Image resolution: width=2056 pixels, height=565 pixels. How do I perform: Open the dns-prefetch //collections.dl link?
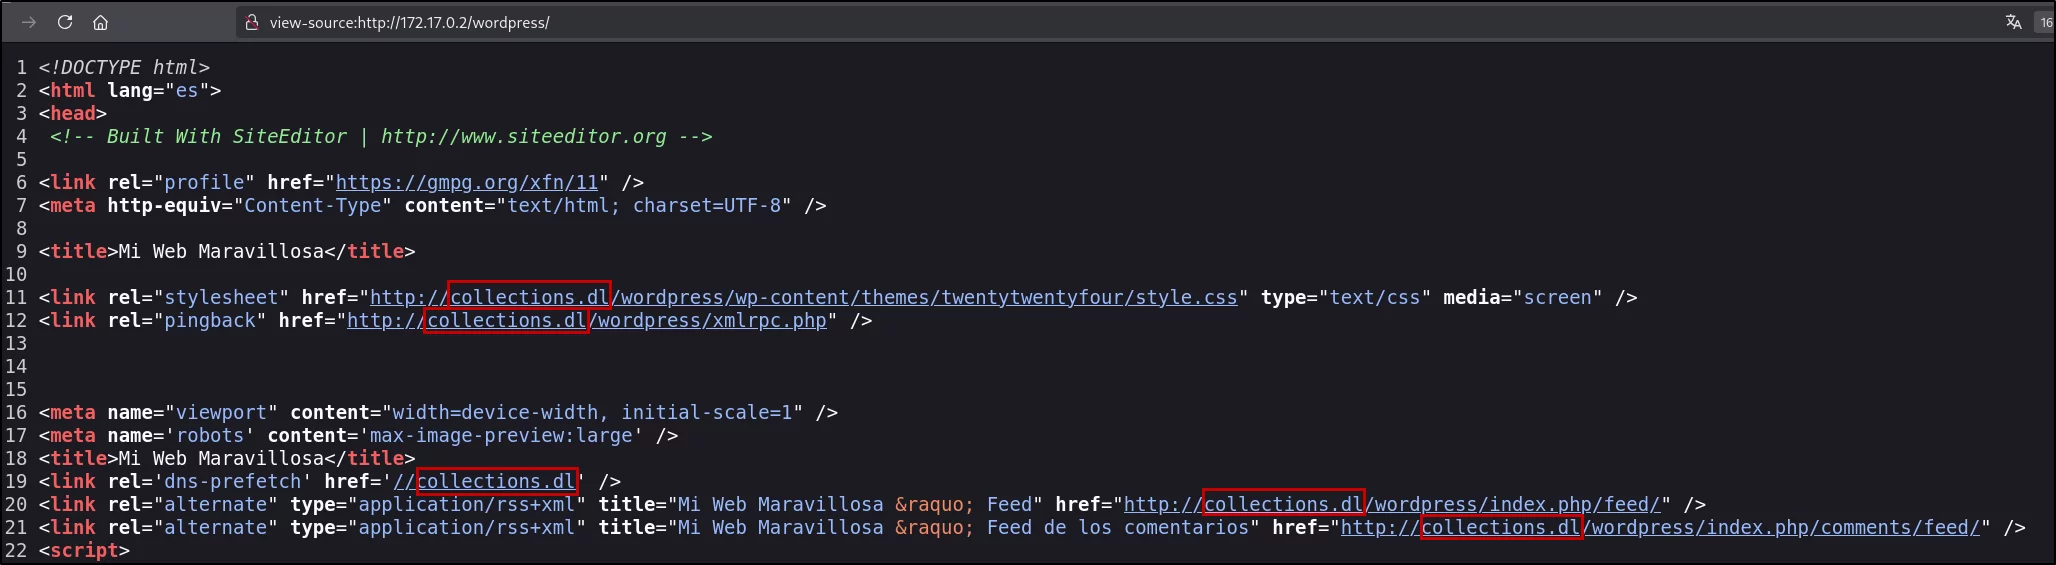pos(484,481)
